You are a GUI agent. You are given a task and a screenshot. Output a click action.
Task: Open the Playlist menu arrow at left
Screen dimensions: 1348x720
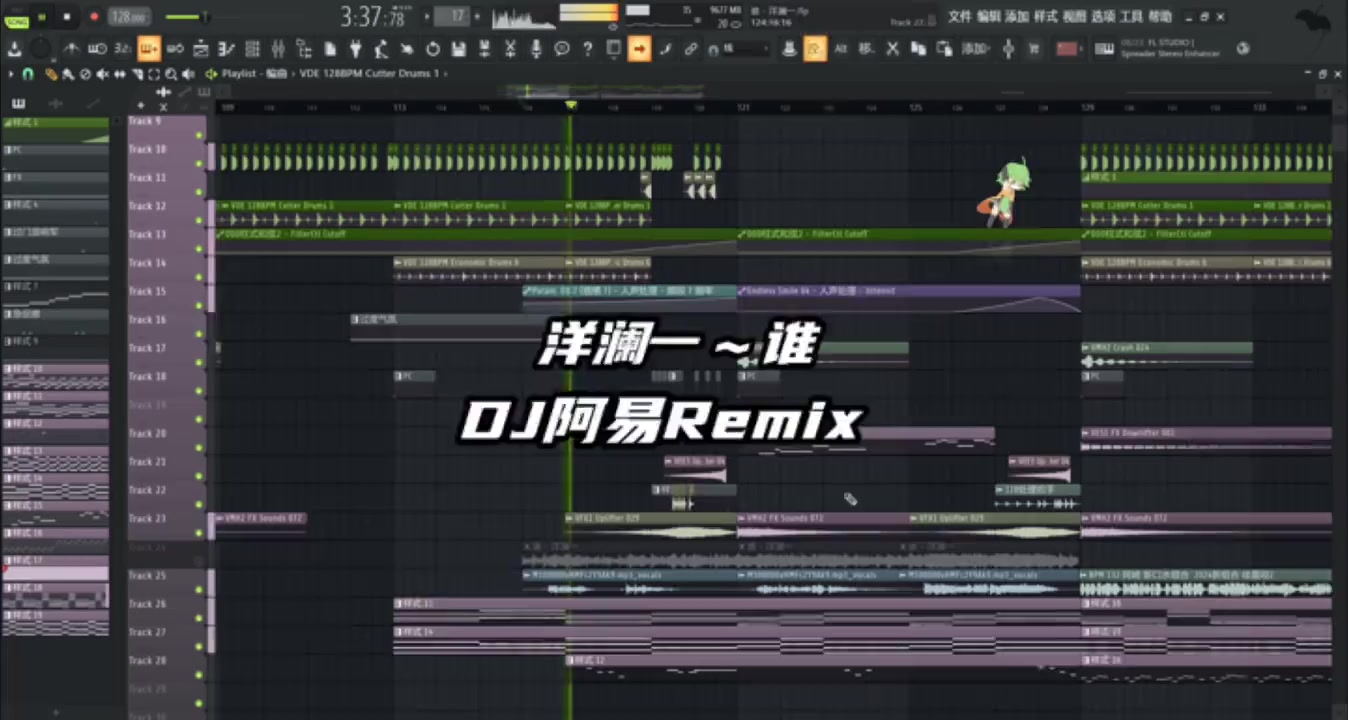(11, 74)
